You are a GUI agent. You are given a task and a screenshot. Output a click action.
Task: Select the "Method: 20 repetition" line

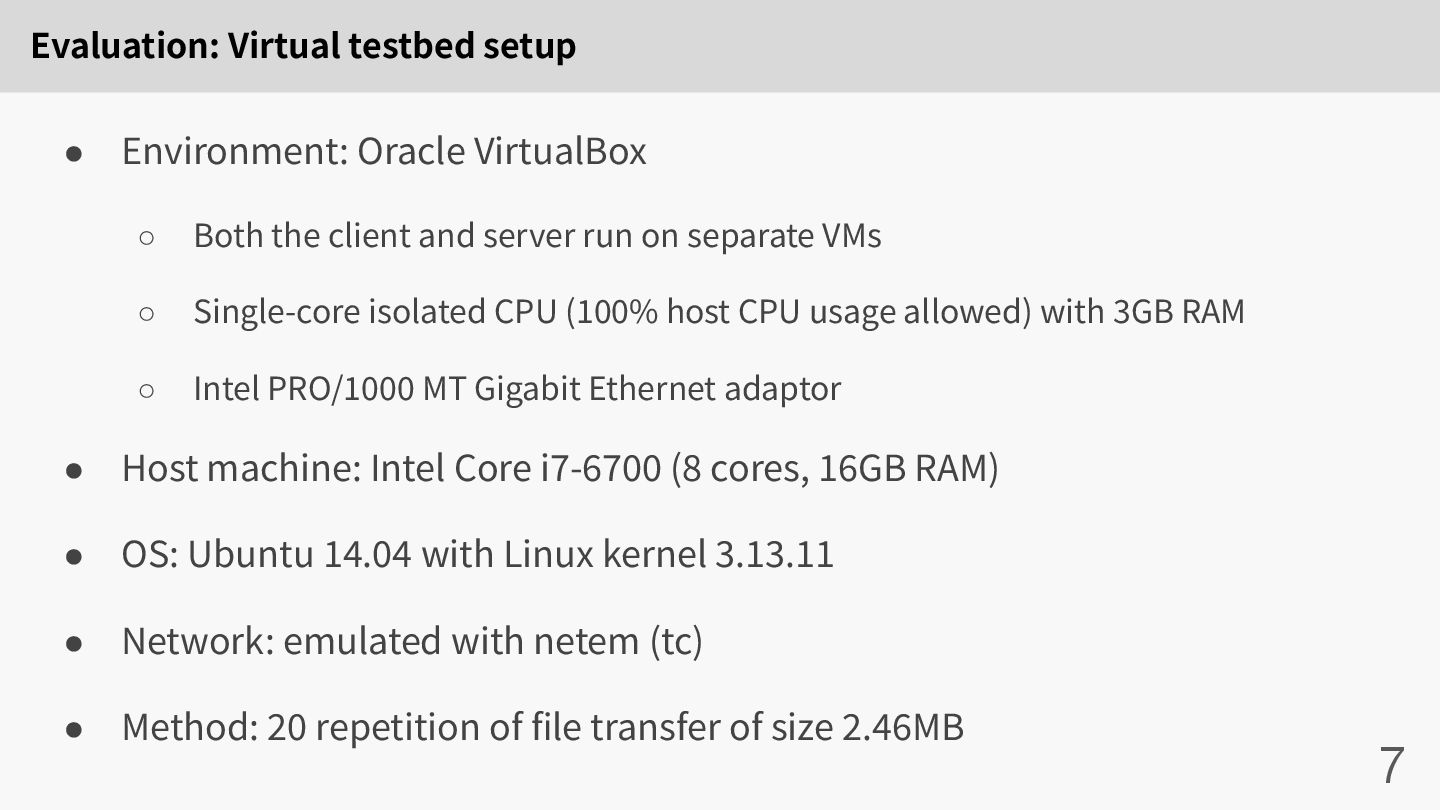(x=542, y=727)
